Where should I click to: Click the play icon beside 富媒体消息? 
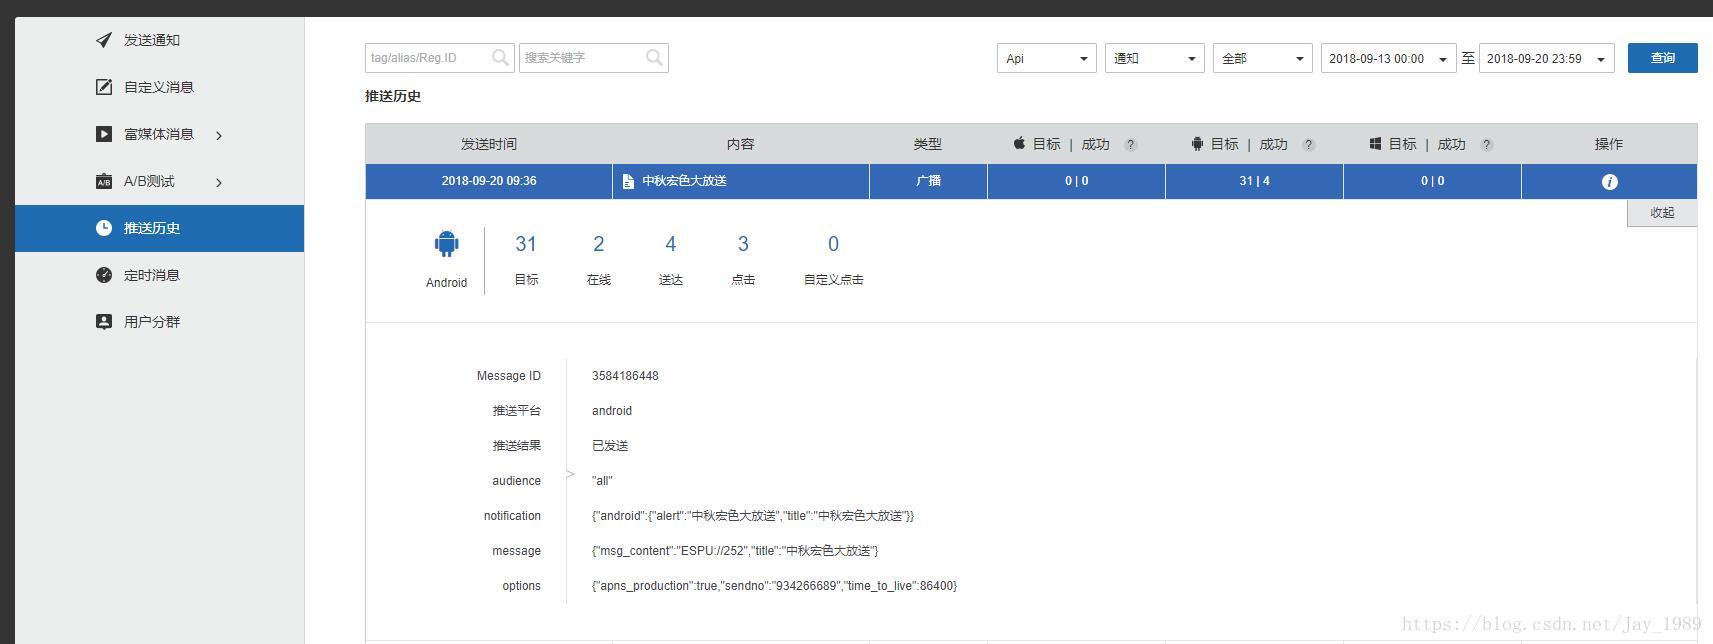click(x=104, y=134)
